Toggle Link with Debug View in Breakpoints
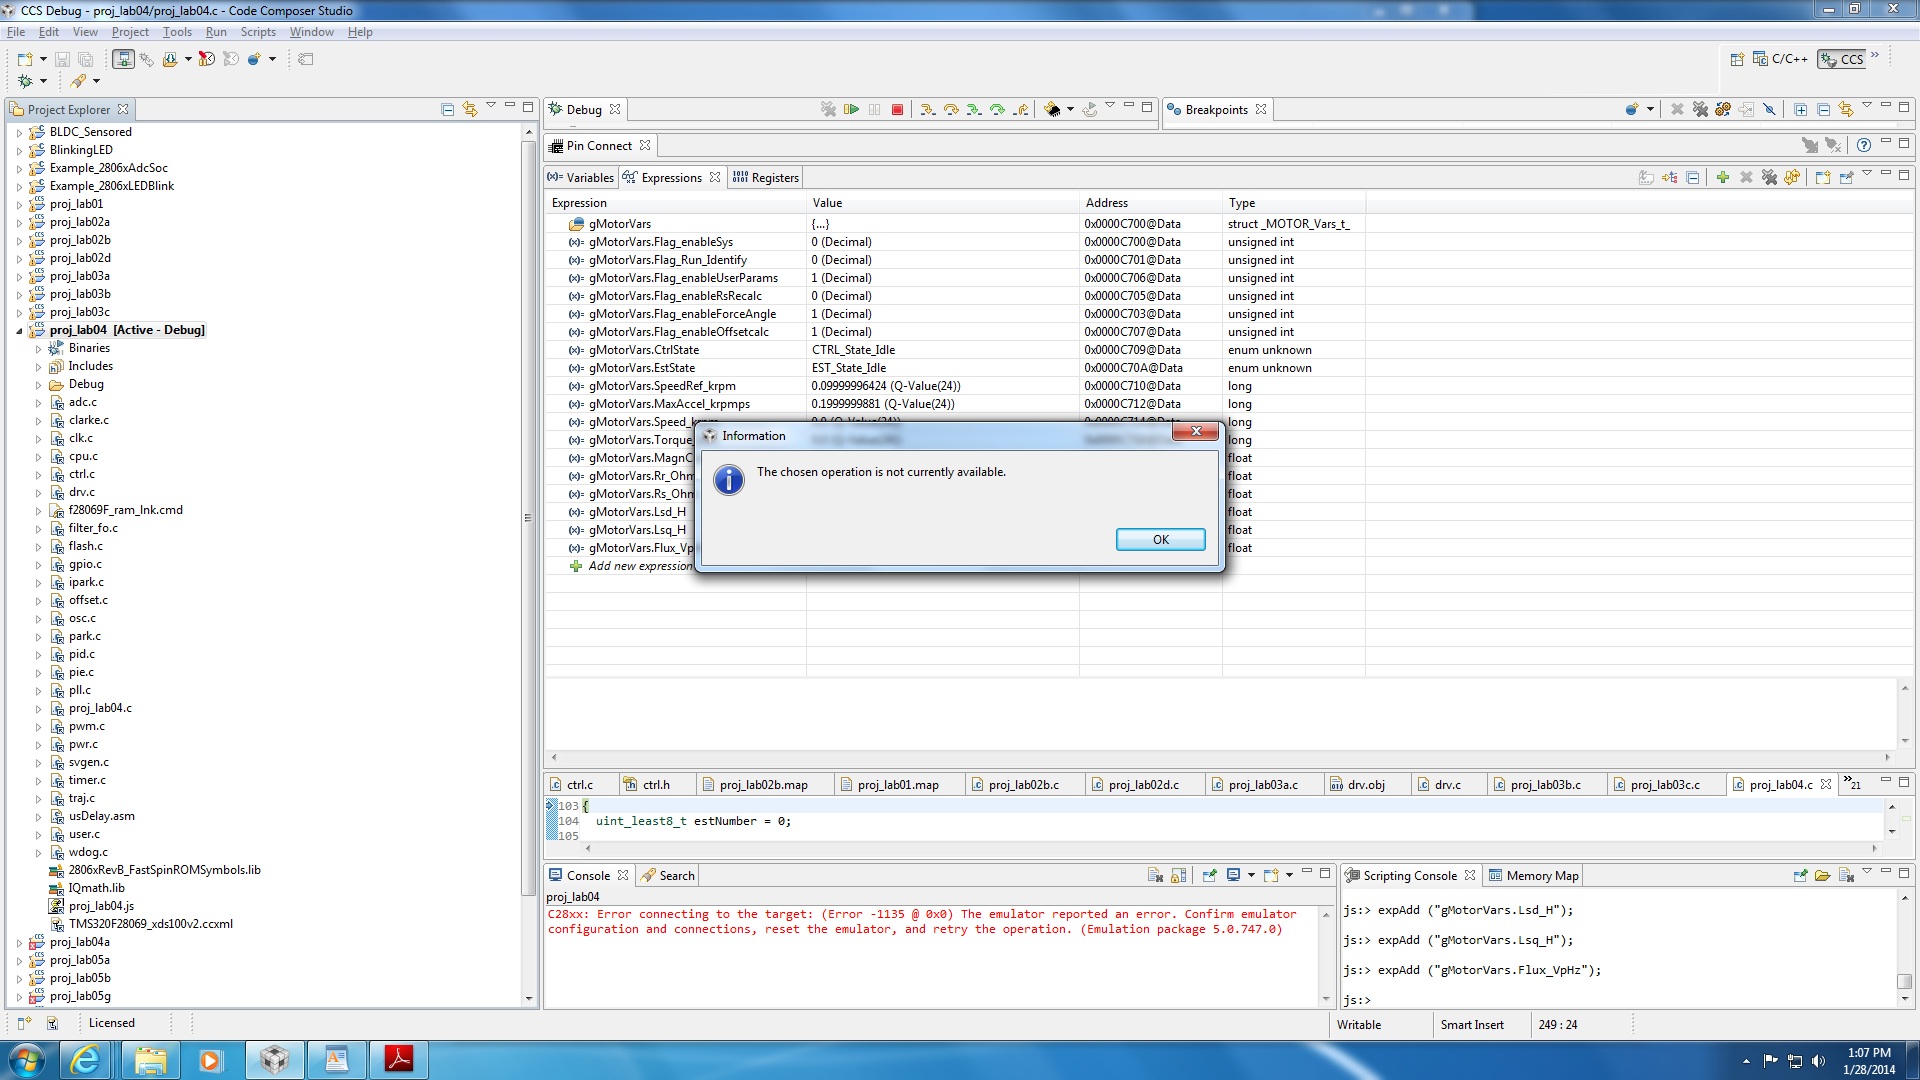The width and height of the screenshot is (1920, 1080). (1846, 110)
